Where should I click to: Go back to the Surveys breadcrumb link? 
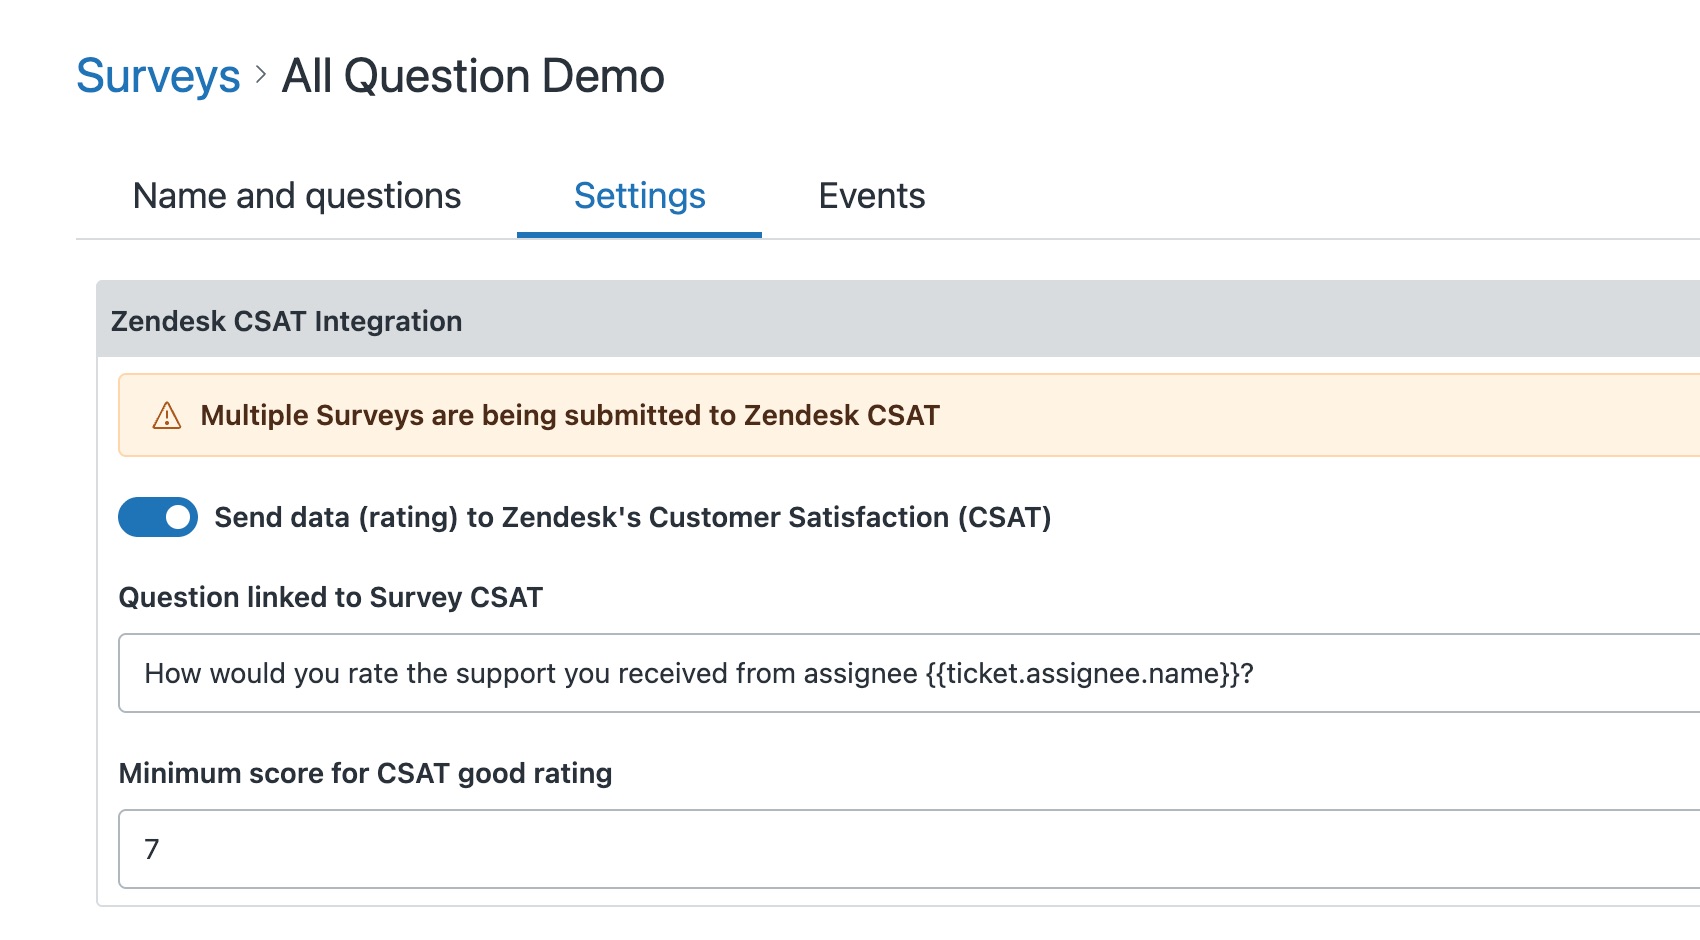158,76
